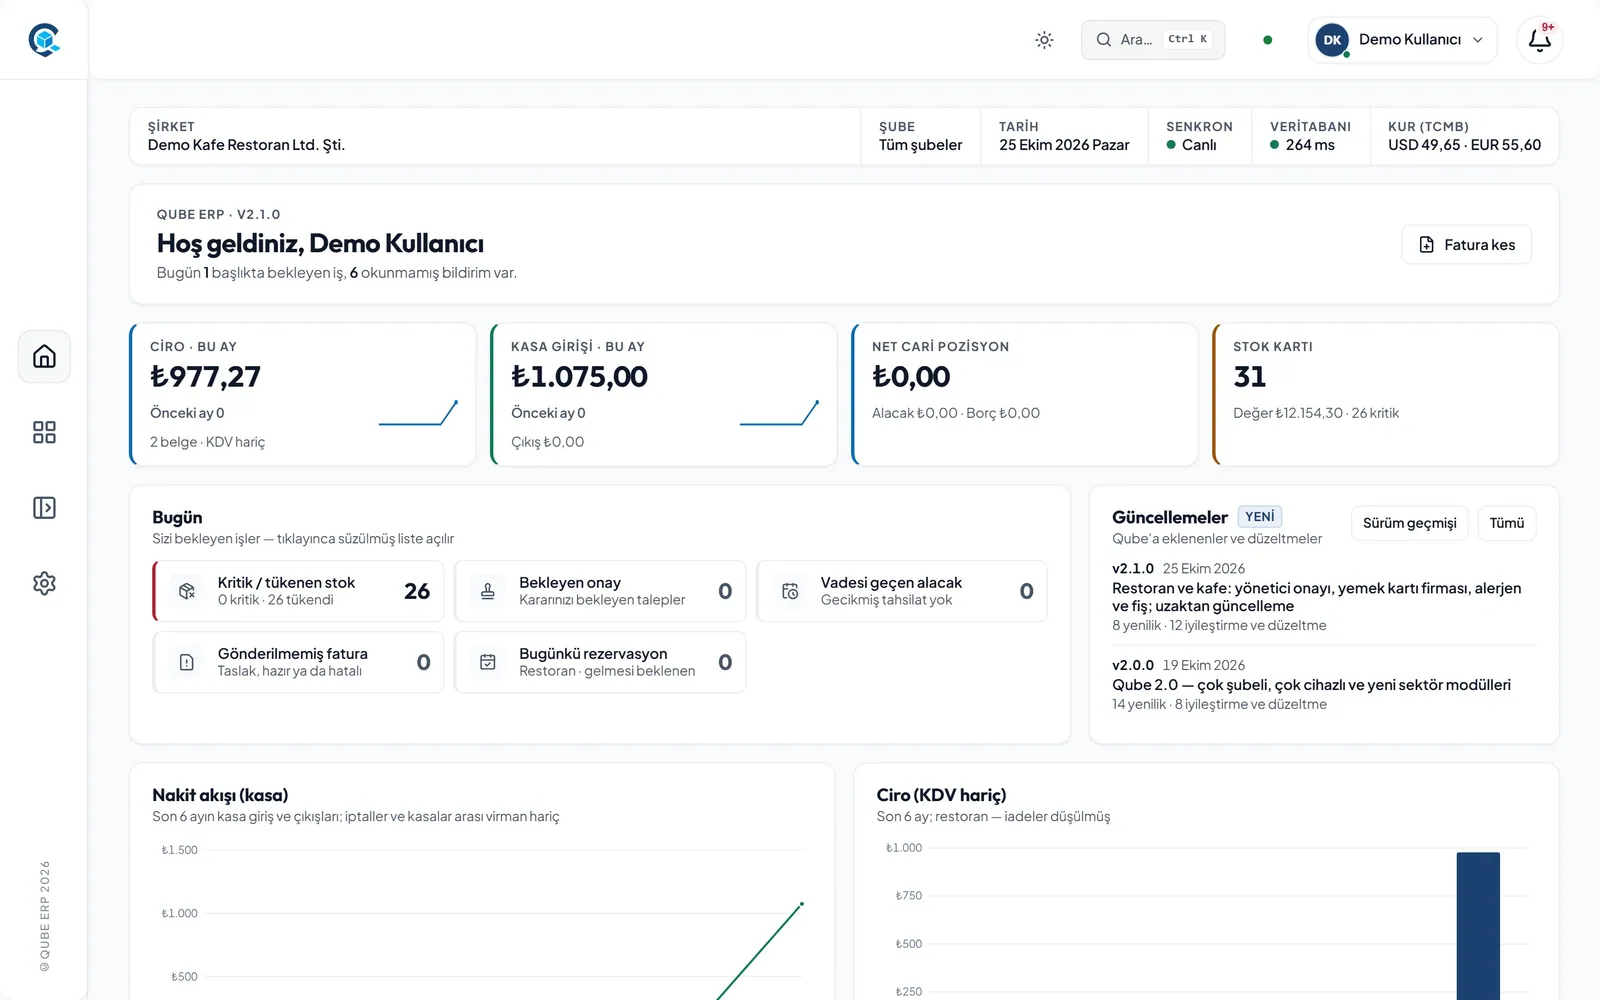Open the home dashboard sidebar icon
Image resolution: width=1600 pixels, height=1000 pixels.
[44, 356]
